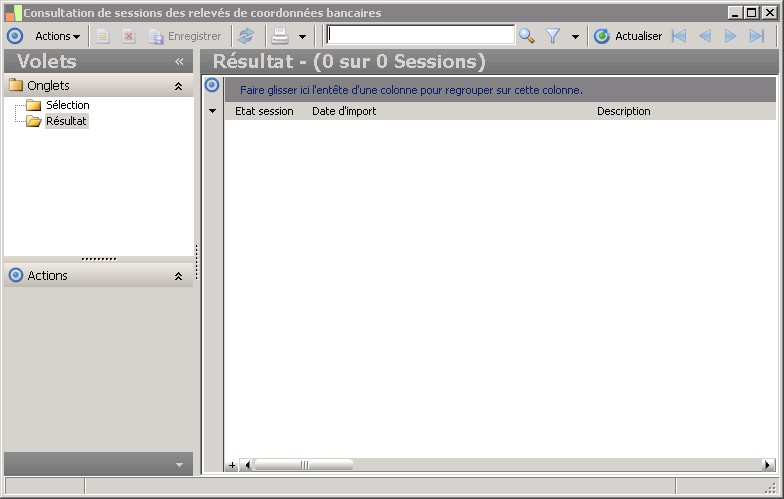Open the filter dropdown arrow
Image resolution: width=784 pixels, height=499 pixels.
click(x=576, y=36)
